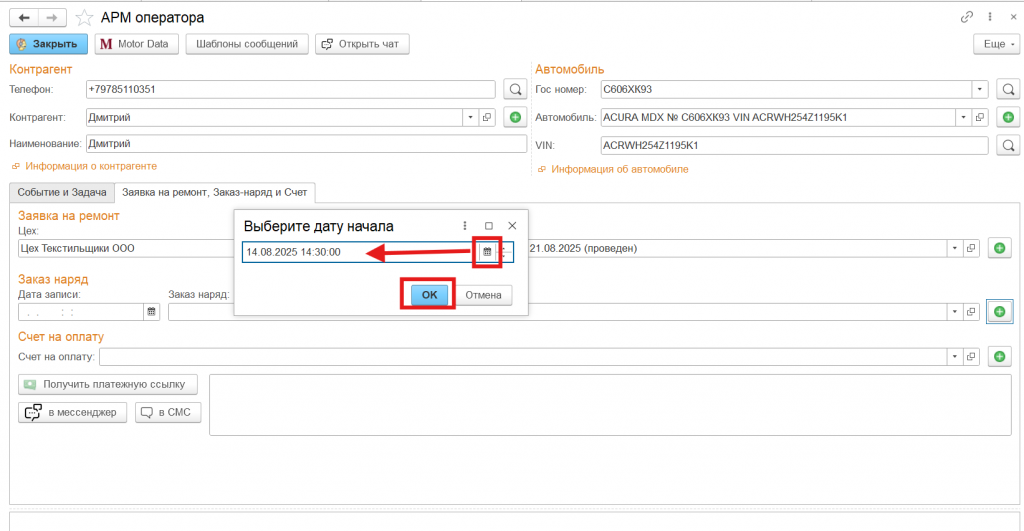This screenshot has height=531, width=1024.
Task: Search by phone number magnifier icon
Action: 515,89
